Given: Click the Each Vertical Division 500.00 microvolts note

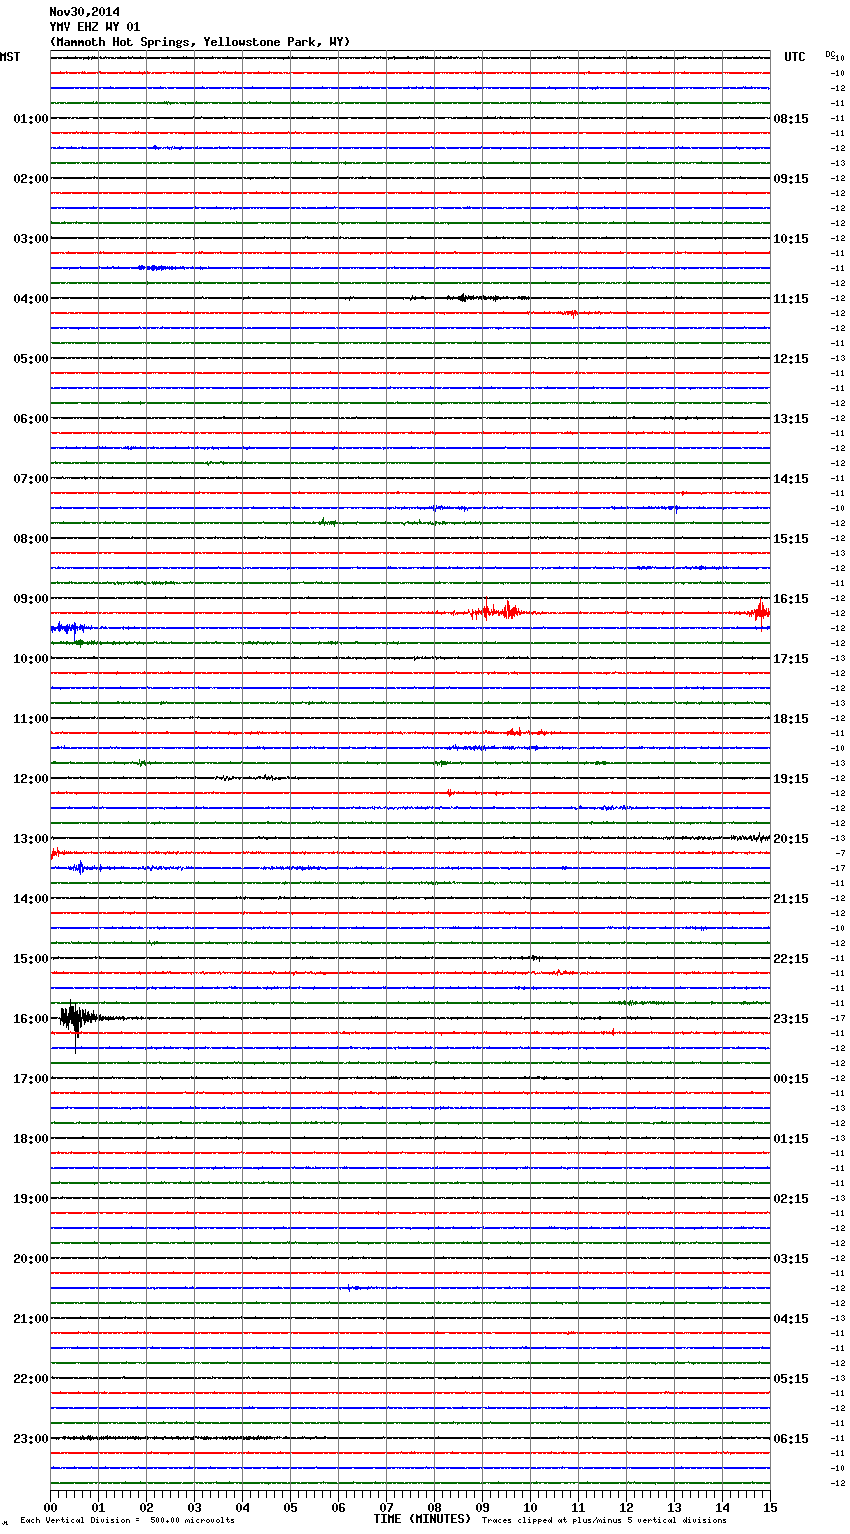Looking at the screenshot, I should [127, 1521].
